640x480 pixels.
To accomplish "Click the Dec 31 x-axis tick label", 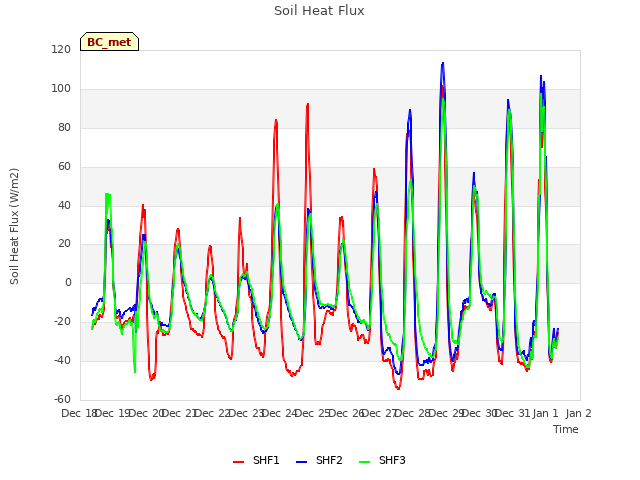I will pyautogui.click(x=513, y=413).
